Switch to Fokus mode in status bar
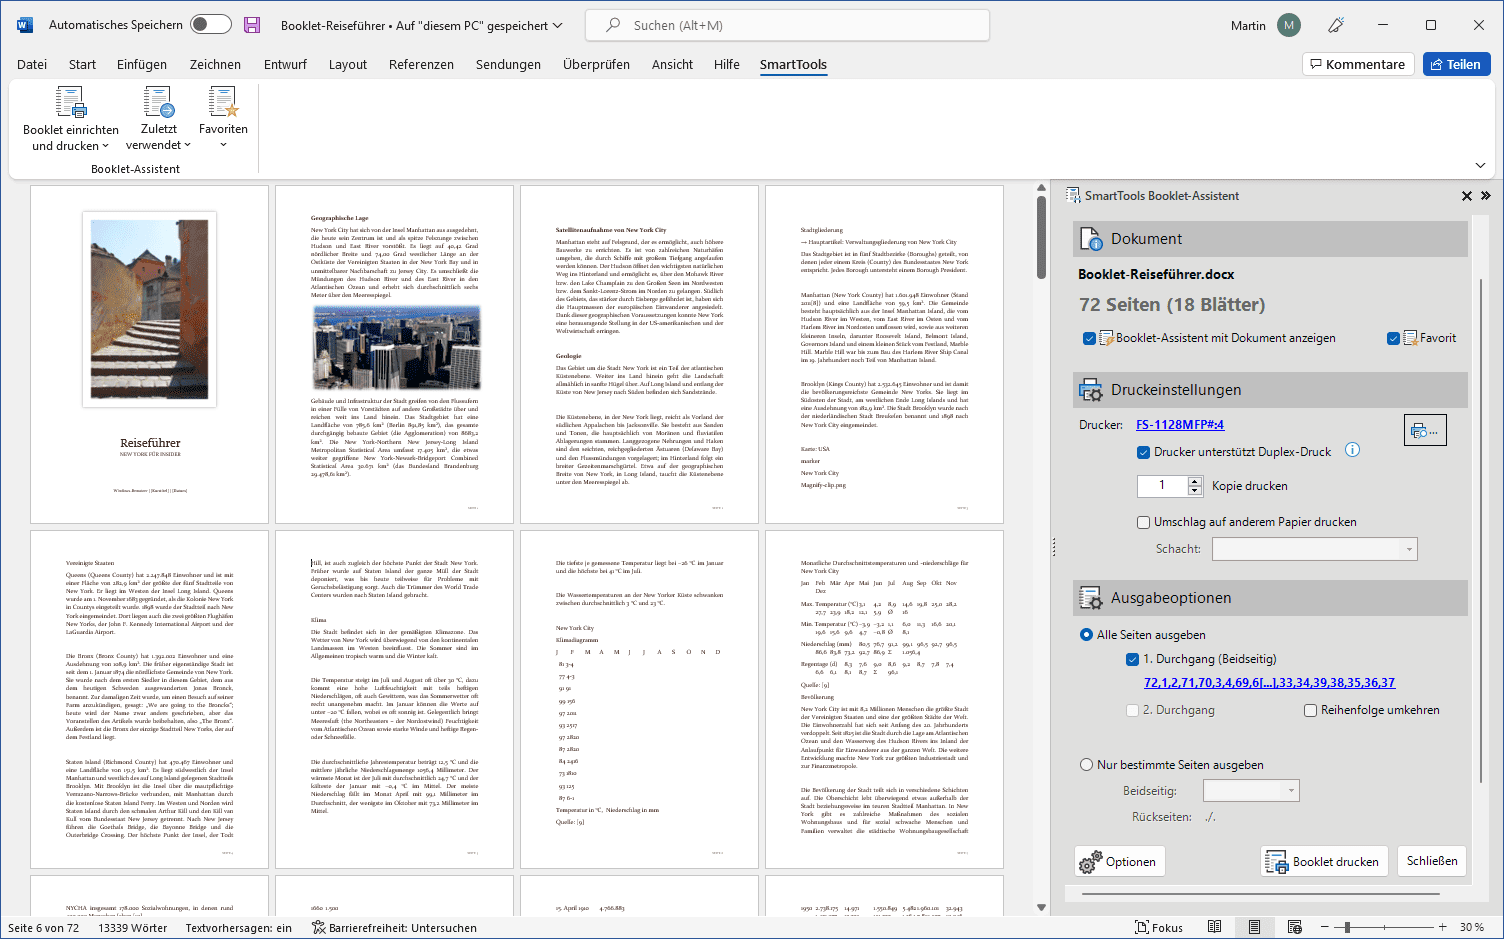The image size is (1504, 939). 1158,927
